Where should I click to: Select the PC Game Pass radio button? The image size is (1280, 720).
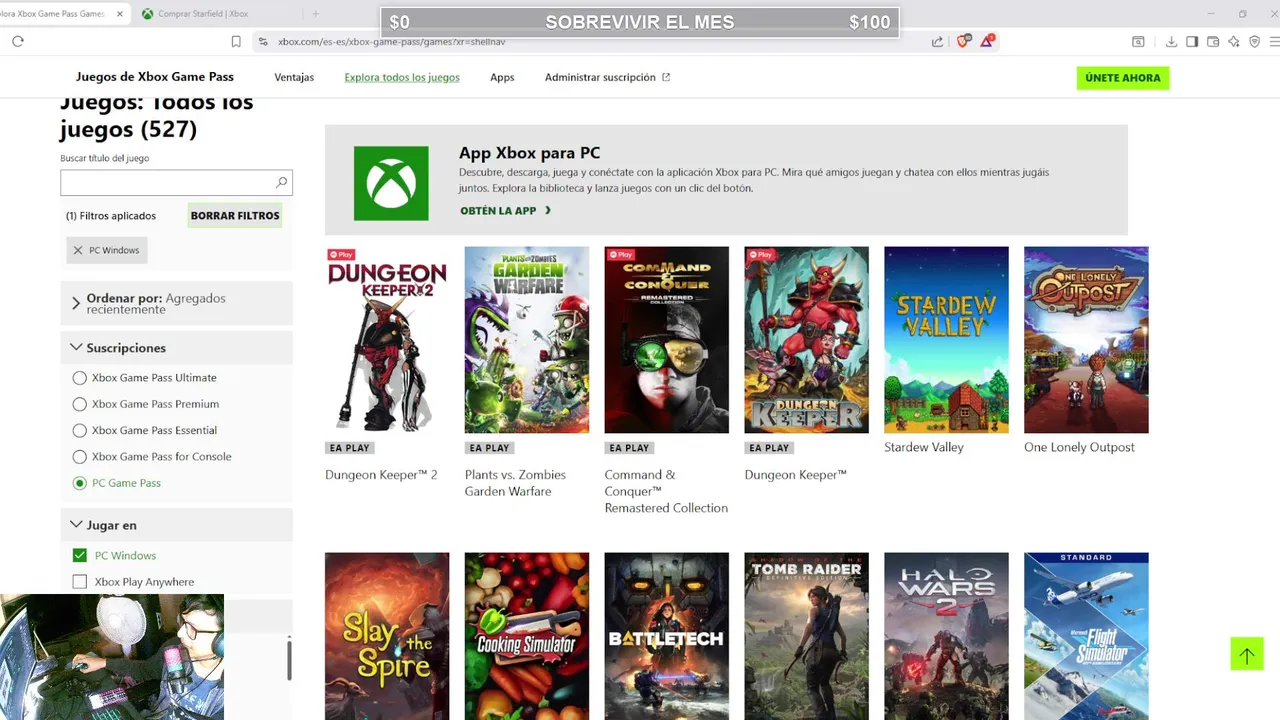point(80,483)
